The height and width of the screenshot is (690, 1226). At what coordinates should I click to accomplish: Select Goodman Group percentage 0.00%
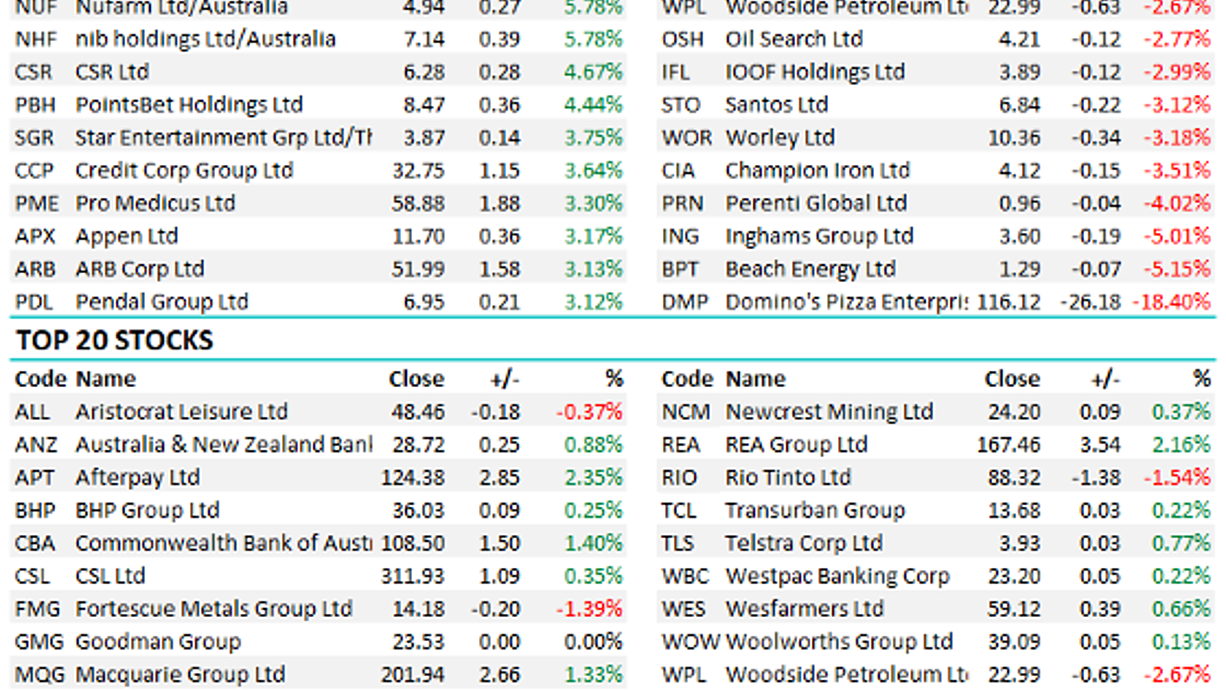(x=593, y=644)
